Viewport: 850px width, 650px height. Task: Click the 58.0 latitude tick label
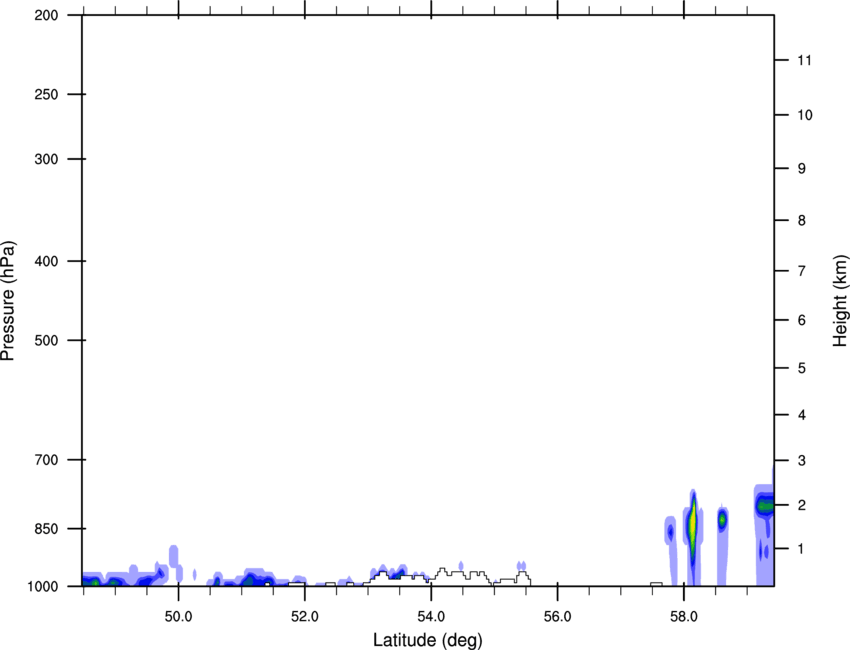[684, 617]
